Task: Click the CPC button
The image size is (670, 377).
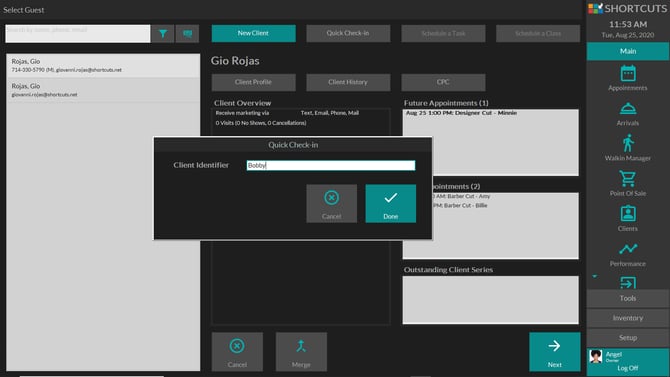Action: pyautogui.click(x=443, y=82)
